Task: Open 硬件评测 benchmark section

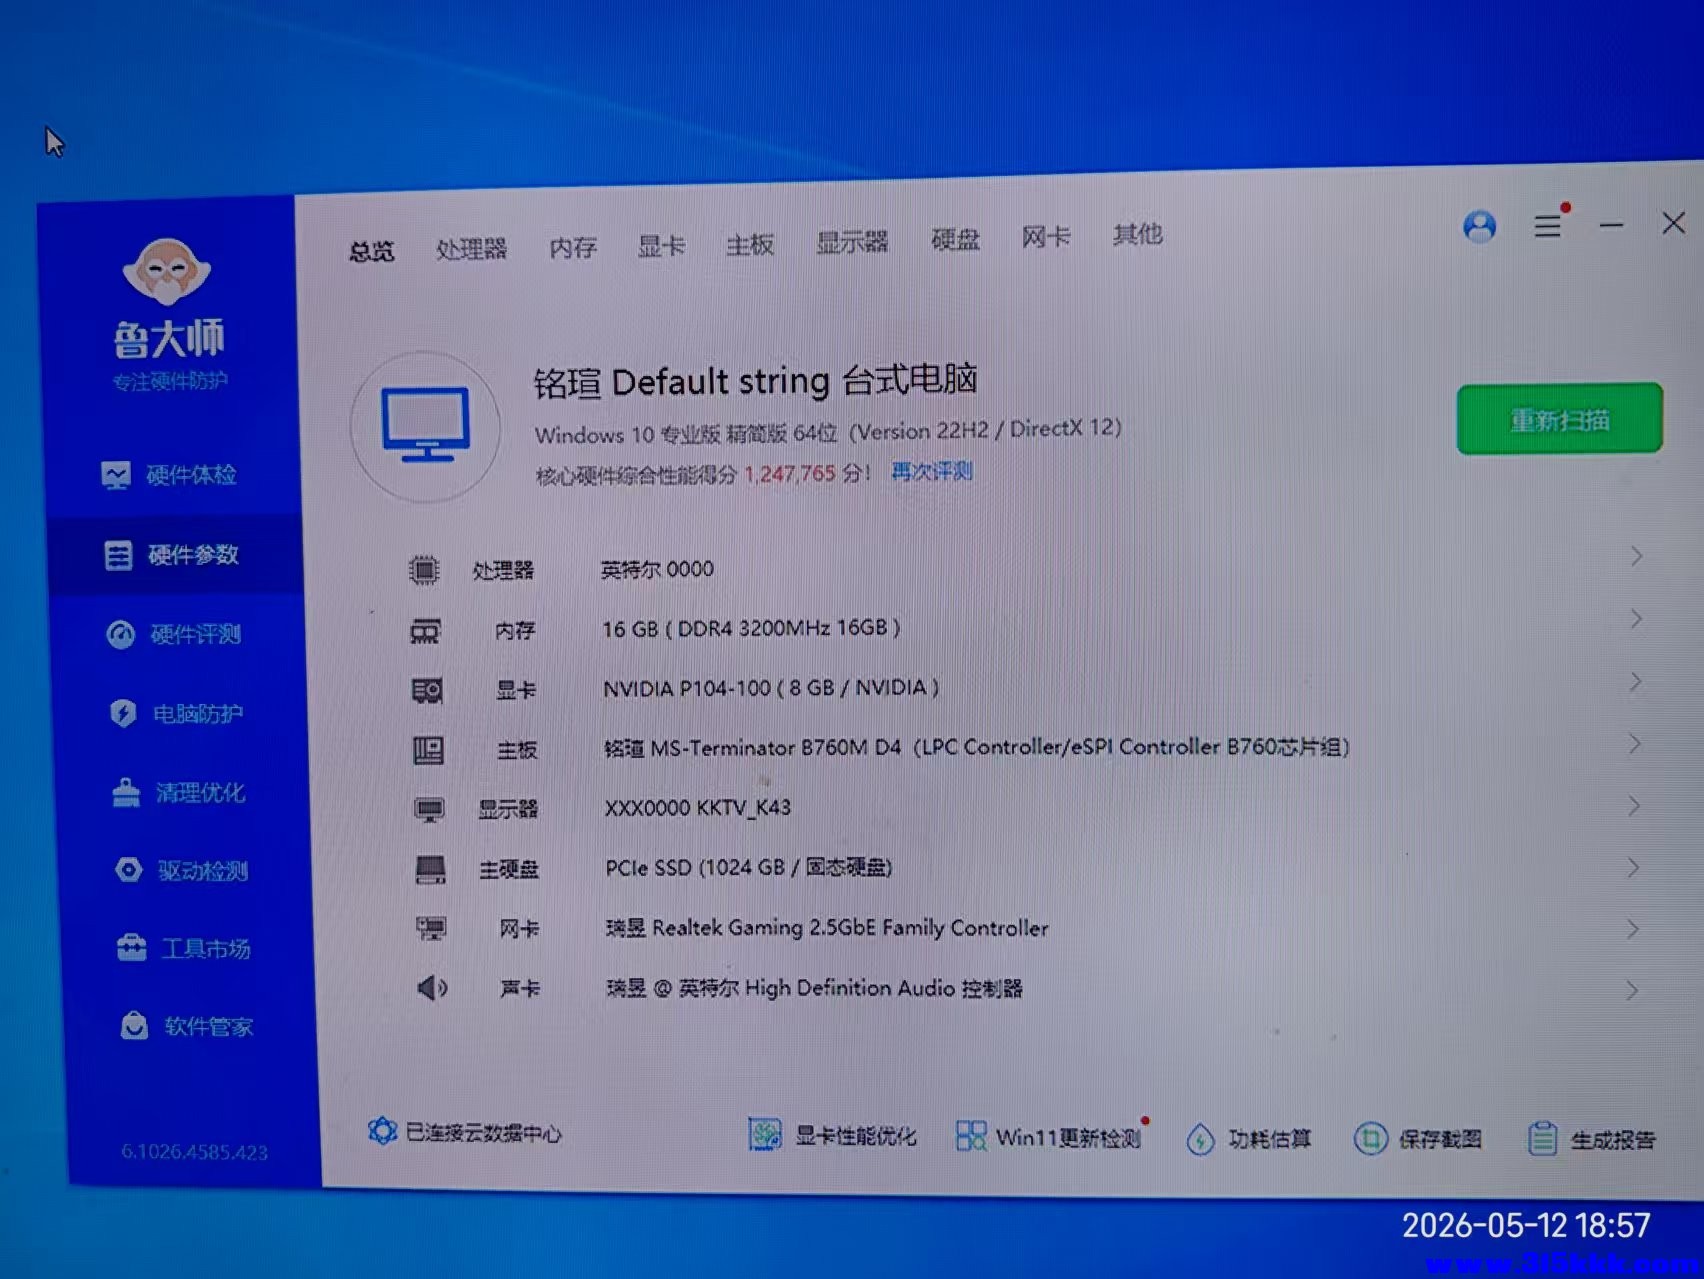Action: coord(174,634)
